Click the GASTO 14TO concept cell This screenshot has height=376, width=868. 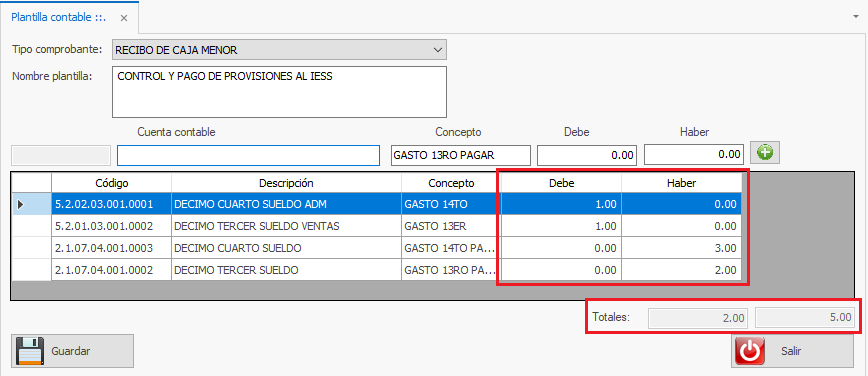pos(451,204)
